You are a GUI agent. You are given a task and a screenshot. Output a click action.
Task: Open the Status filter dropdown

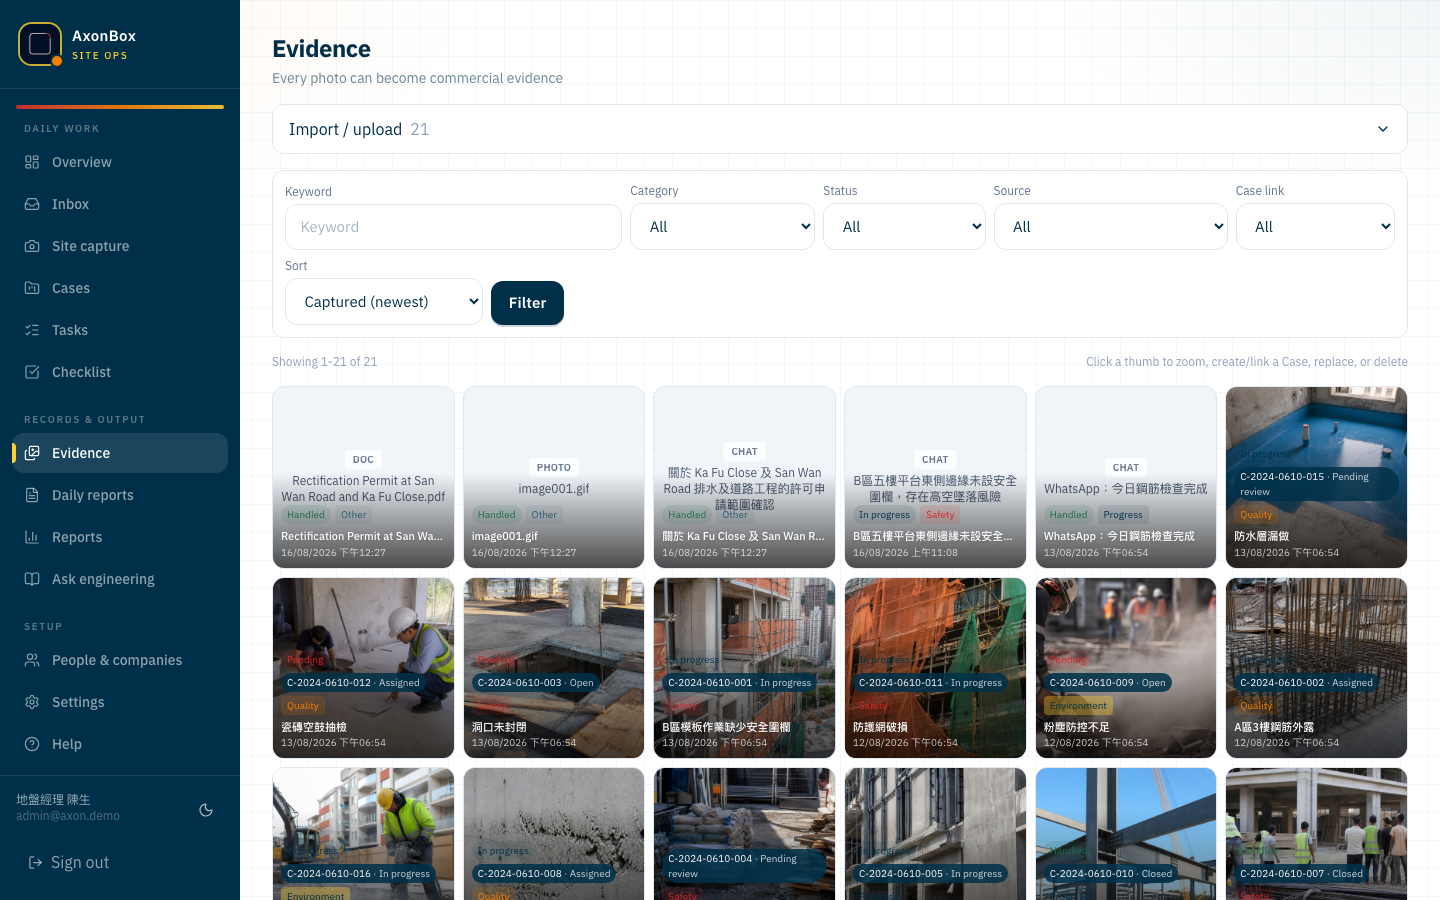[x=904, y=227]
